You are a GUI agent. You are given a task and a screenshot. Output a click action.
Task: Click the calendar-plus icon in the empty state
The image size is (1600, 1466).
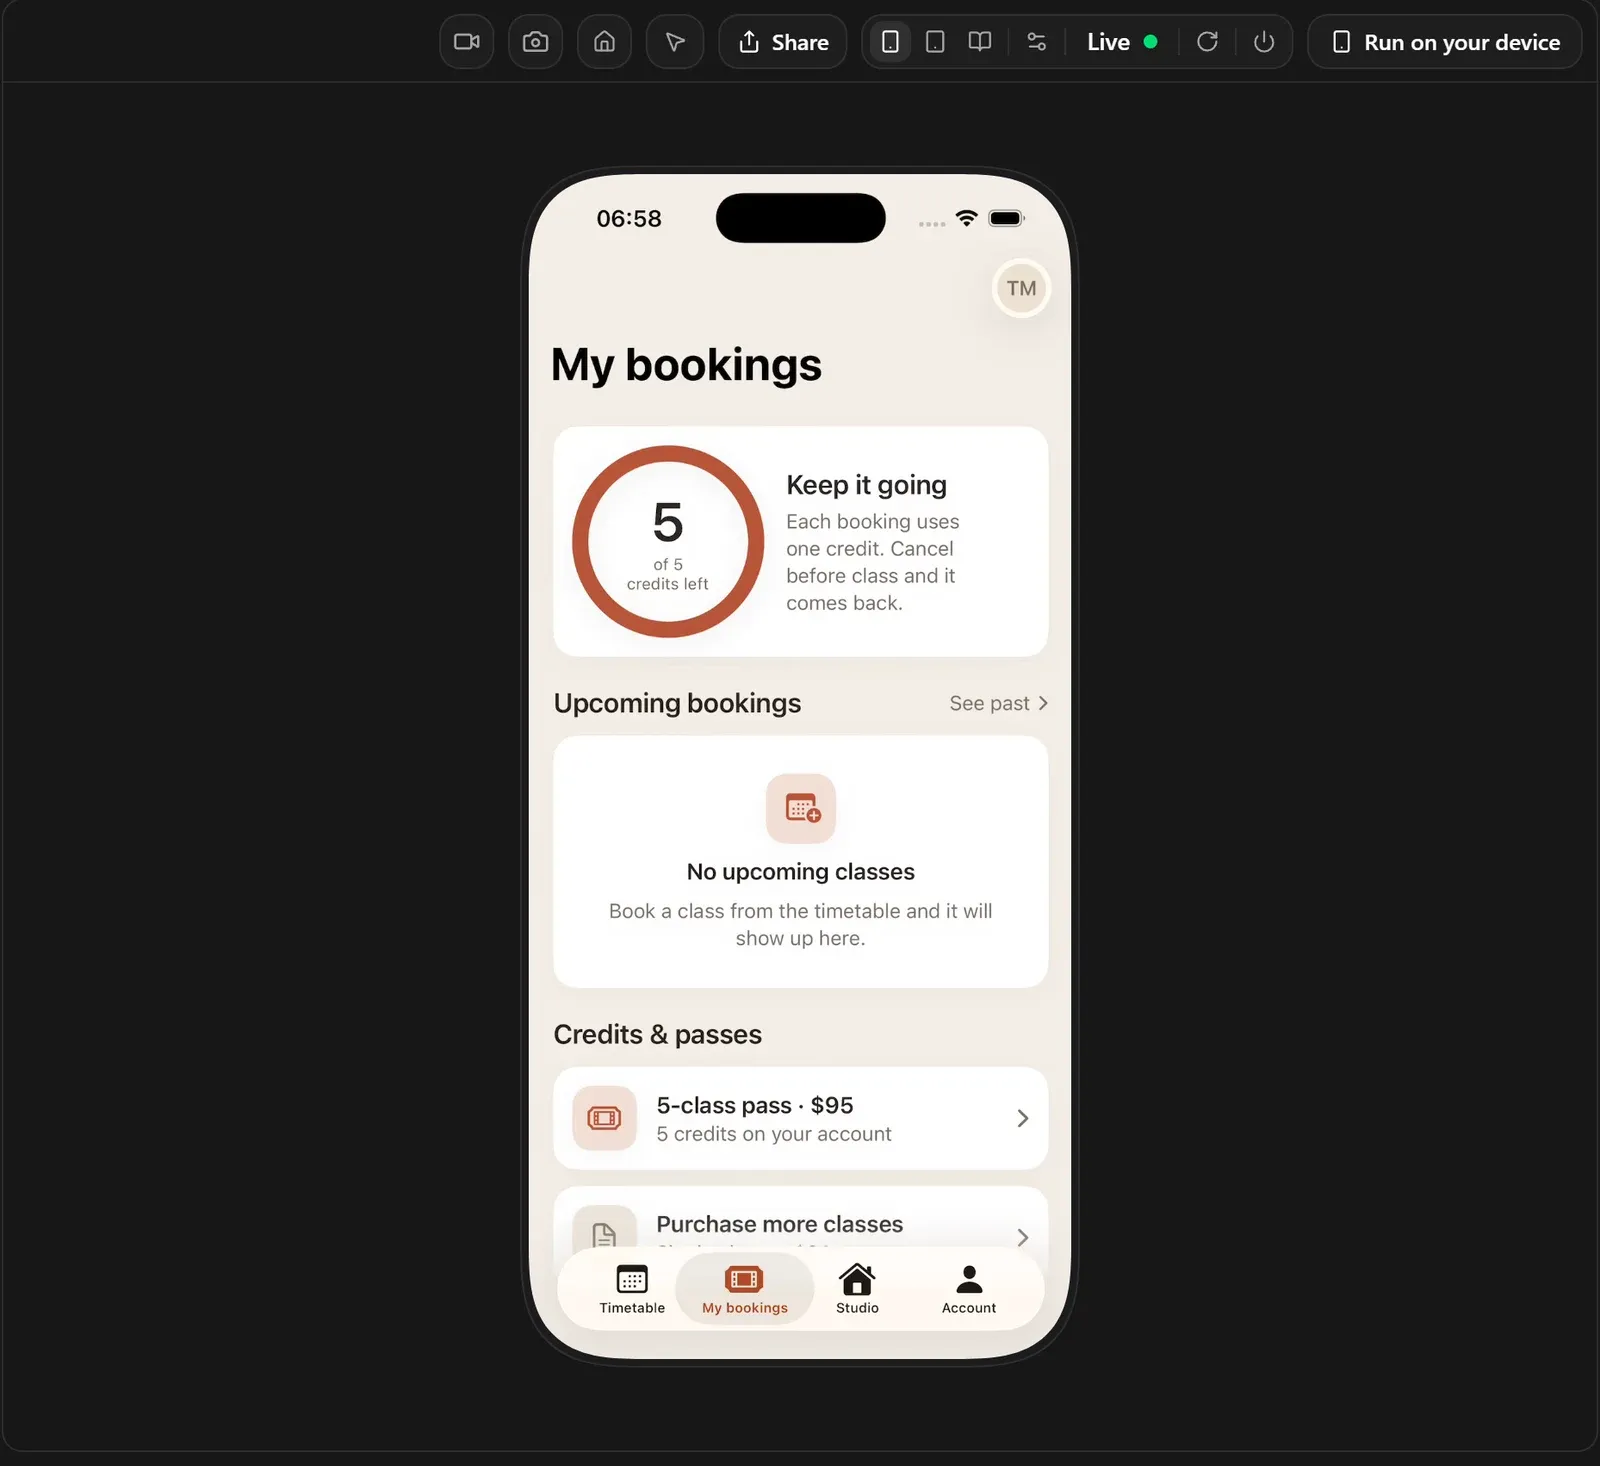point(801,808)
